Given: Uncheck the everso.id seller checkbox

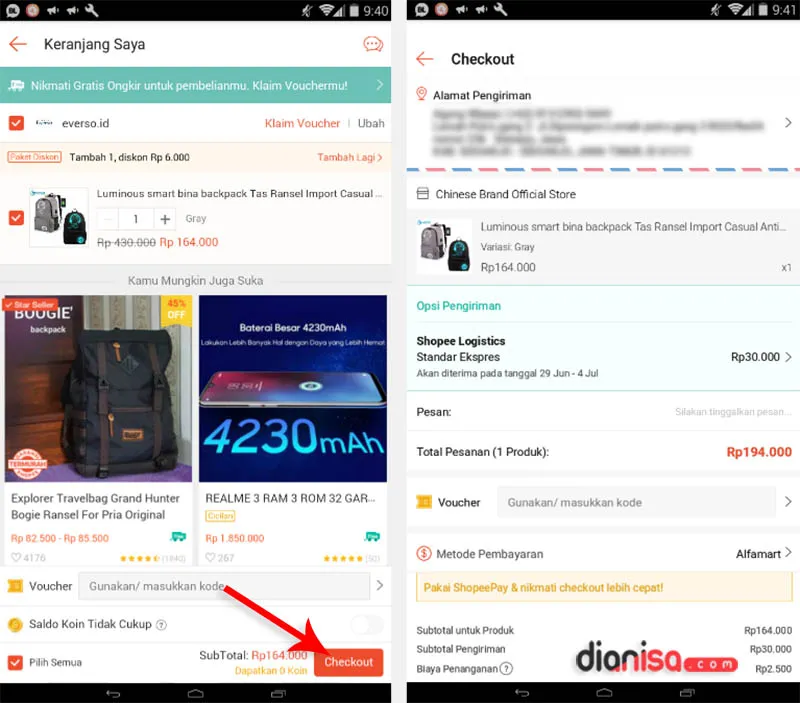Looking at the screenshot, I should [14, 124].
